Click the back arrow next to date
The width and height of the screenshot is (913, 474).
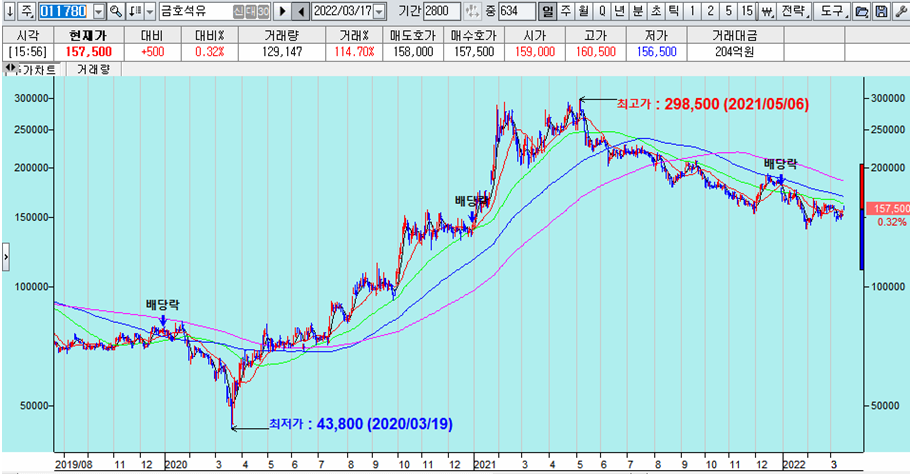point(300,11)
